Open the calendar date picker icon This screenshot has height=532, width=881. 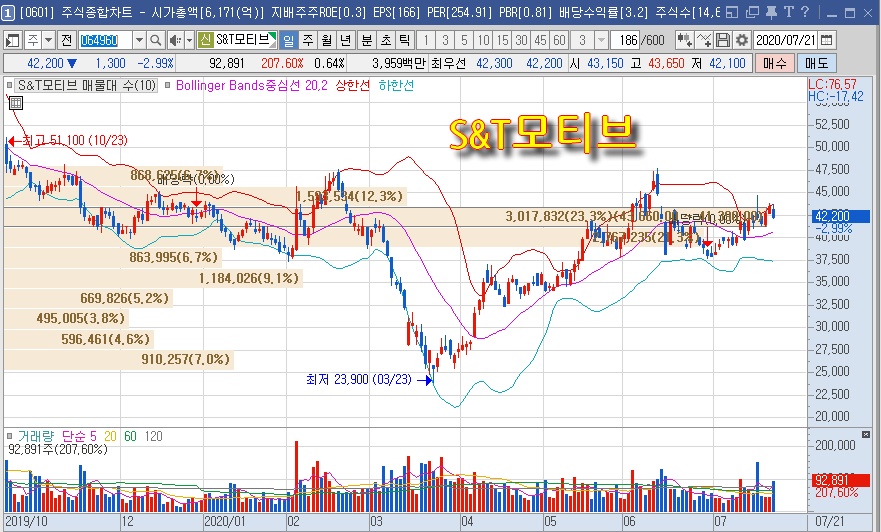pos(826,40)
